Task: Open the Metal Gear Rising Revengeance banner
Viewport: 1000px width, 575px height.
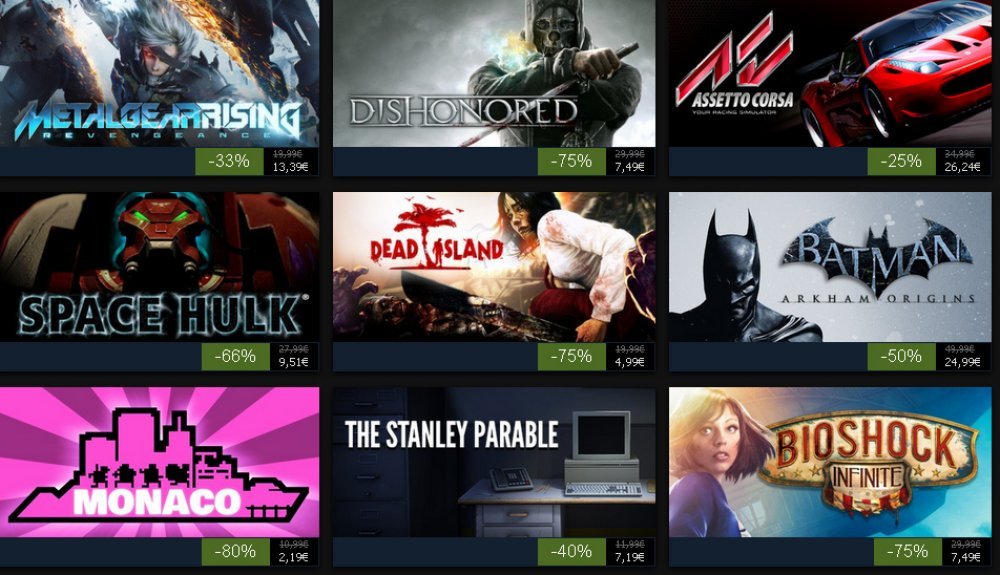Action: click(159, 73)
